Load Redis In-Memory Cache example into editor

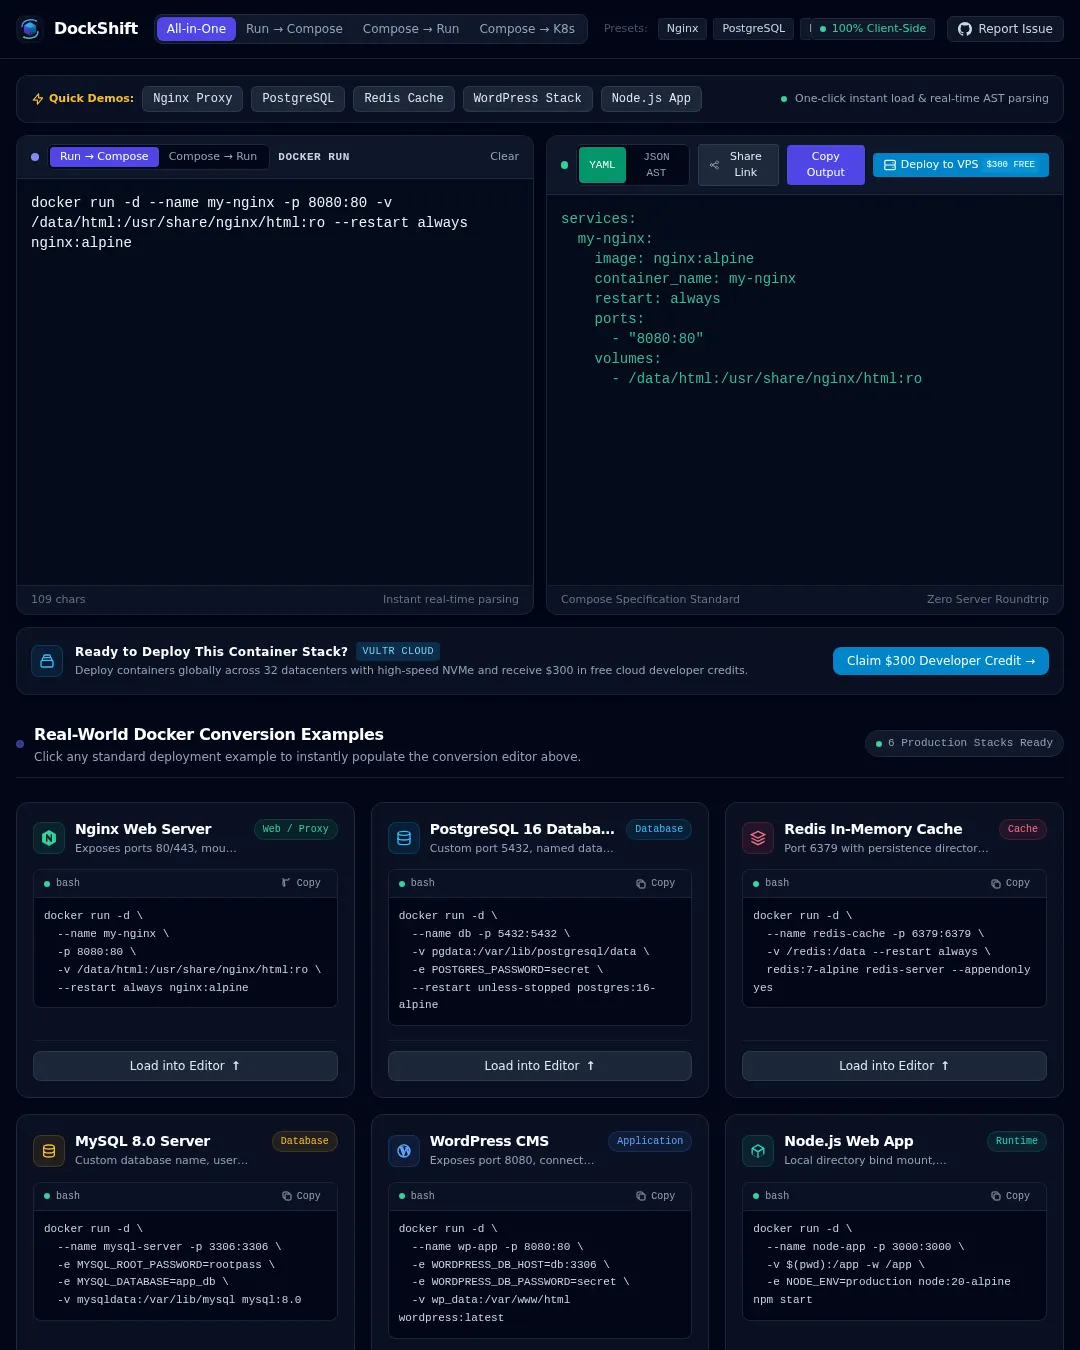[x=894, y=1066]
